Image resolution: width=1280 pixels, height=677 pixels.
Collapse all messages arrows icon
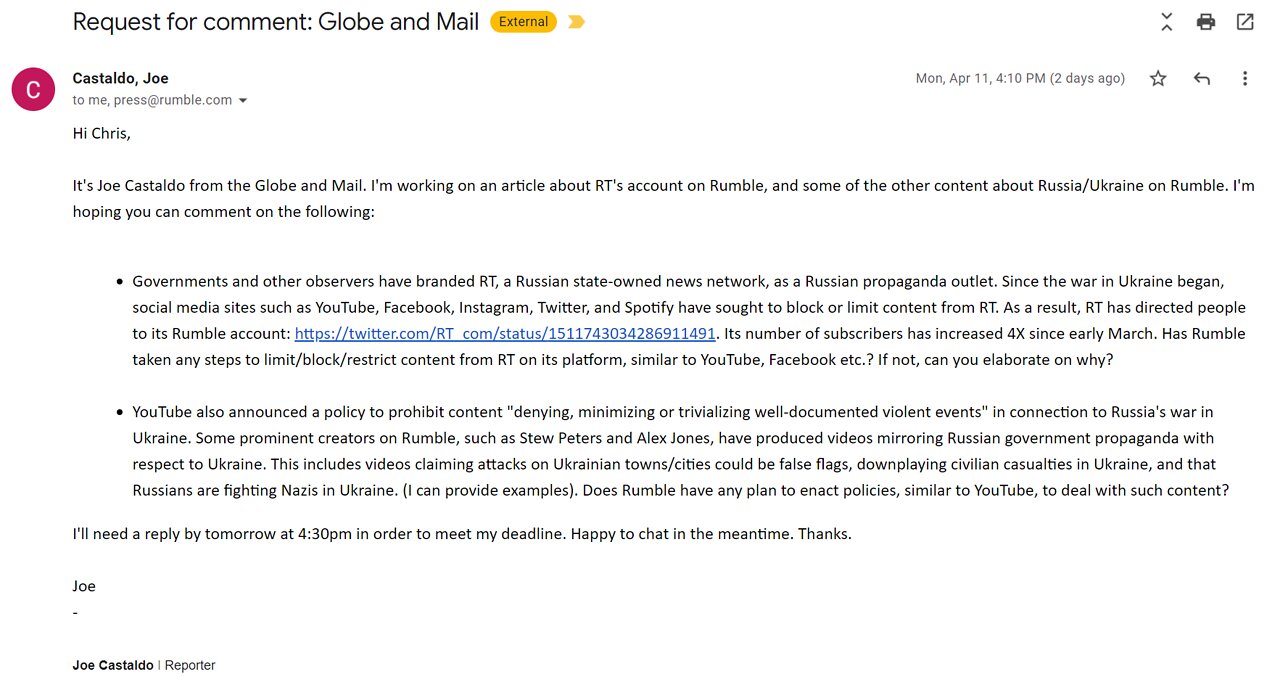pos(1166,21)
